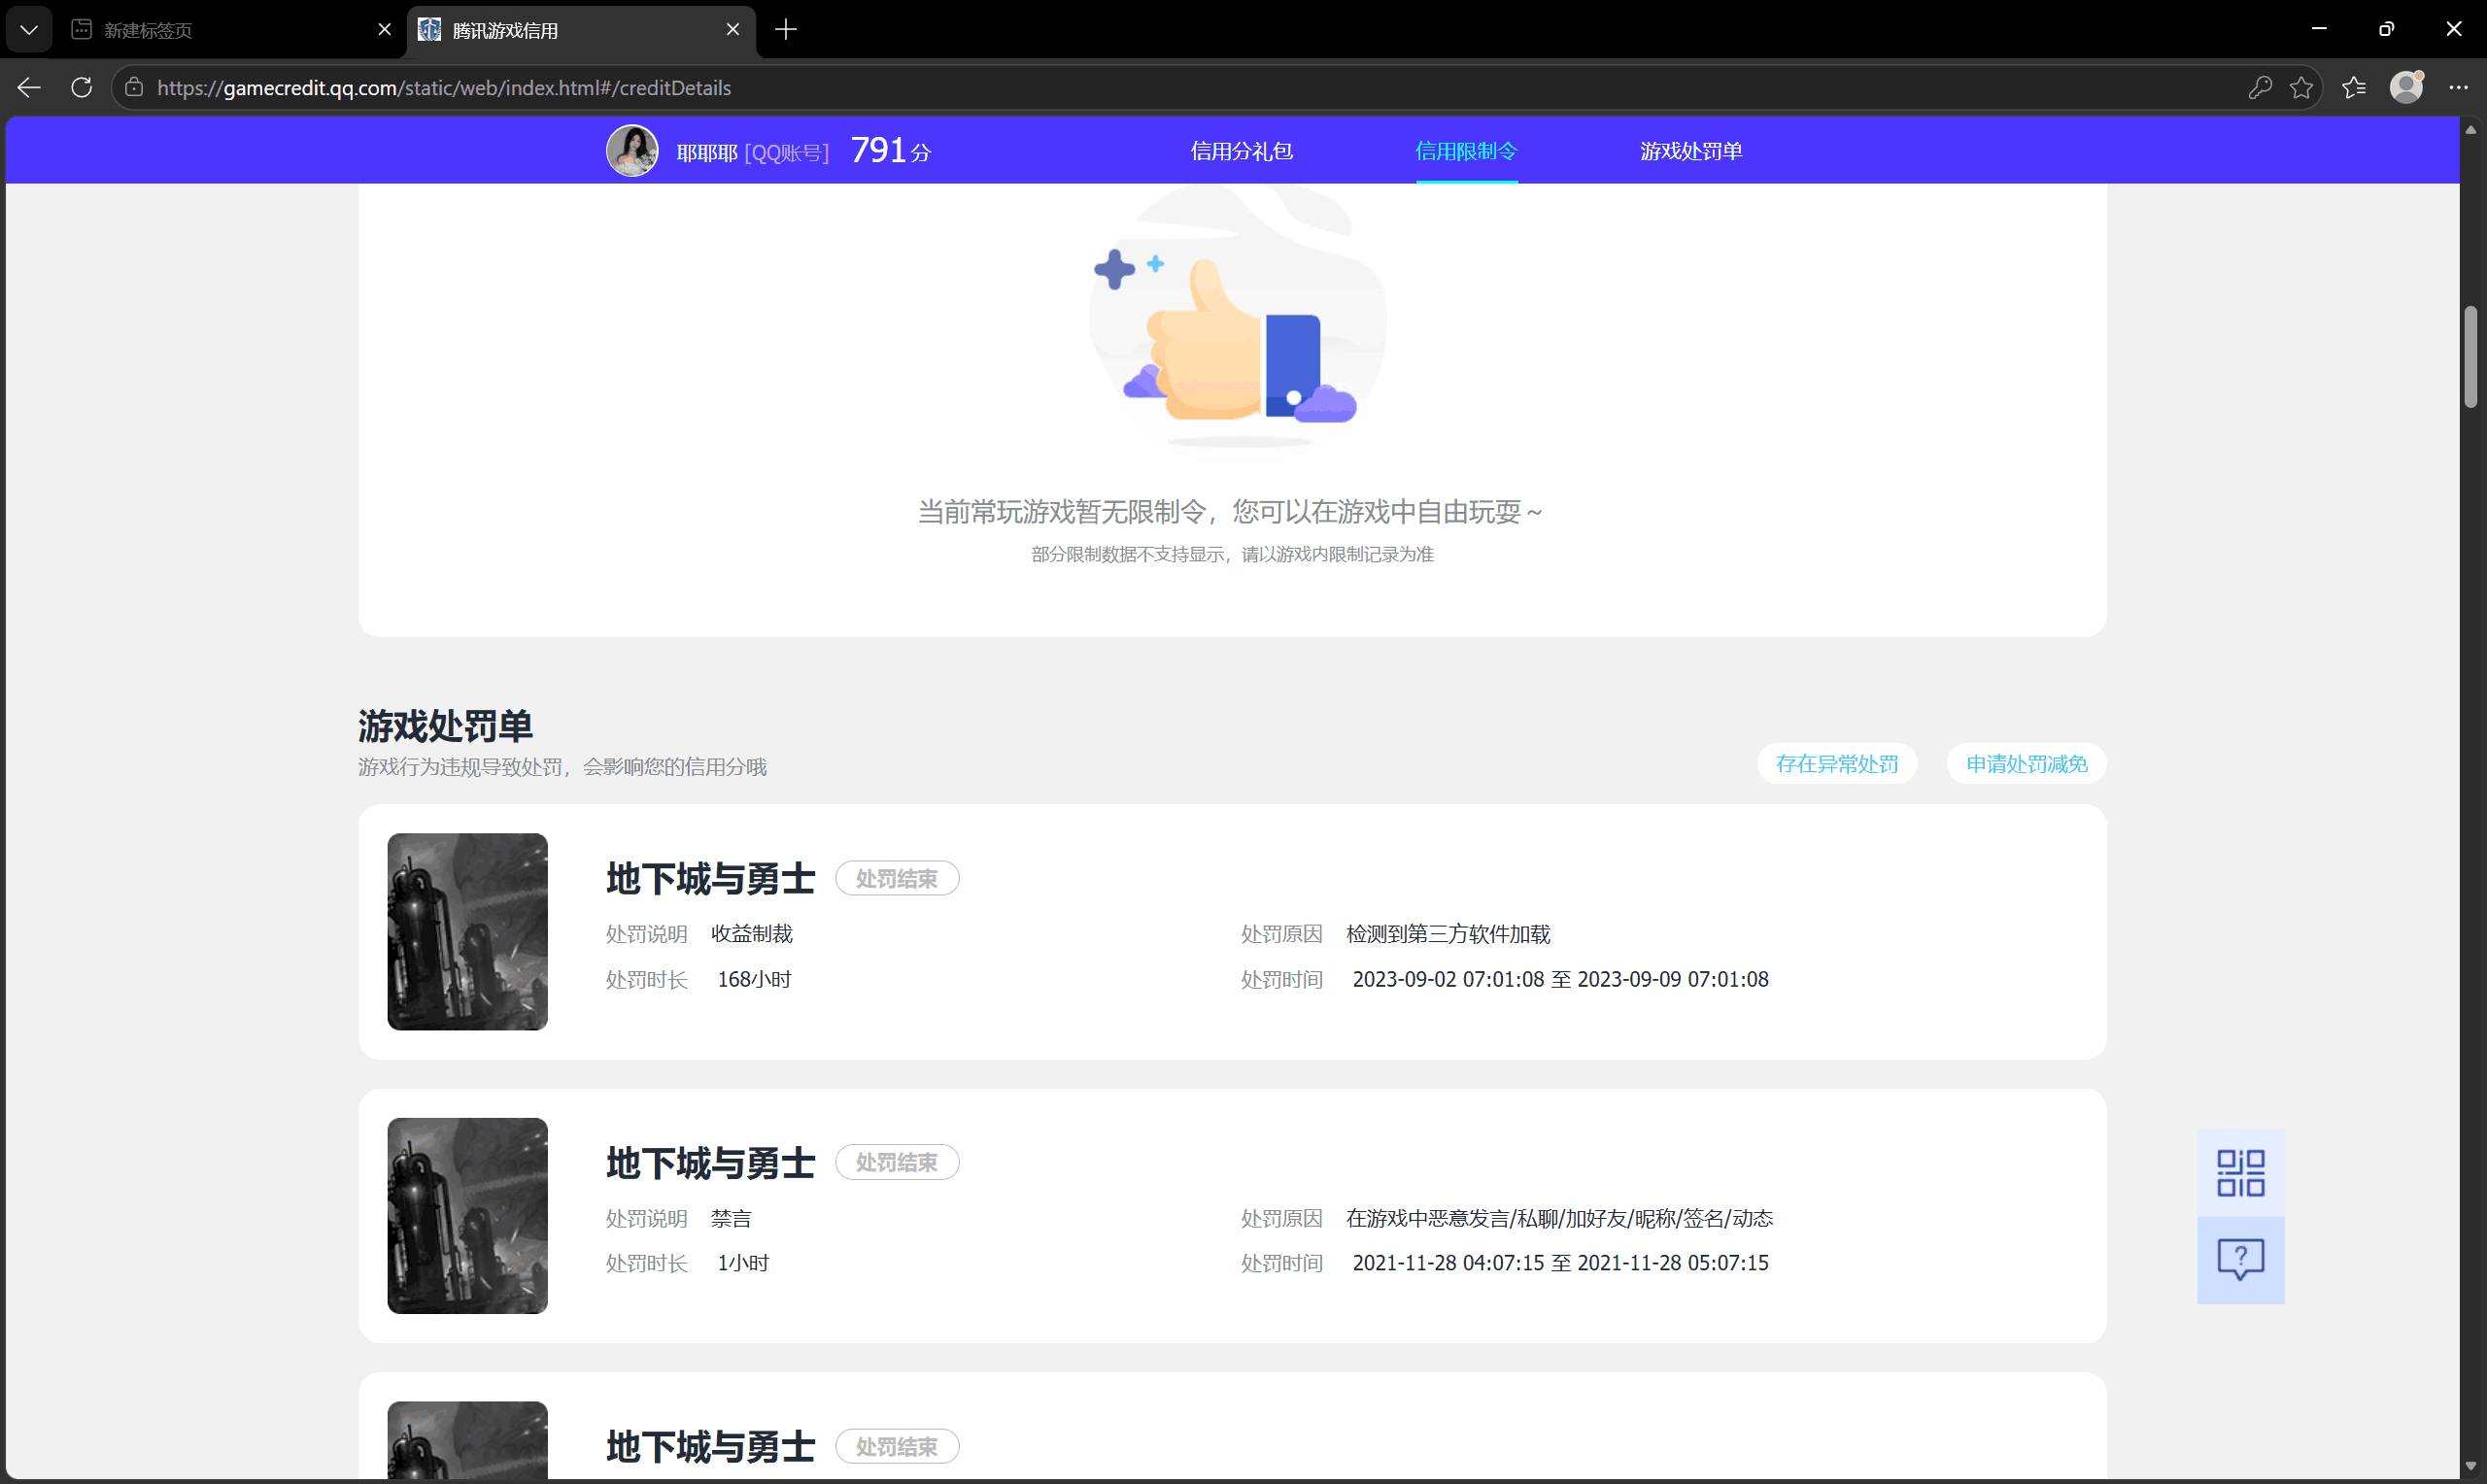Click the 791分 credit score
This screenshot has width=2487, height=1484.
pyautogui.click(x=890, y=150)
